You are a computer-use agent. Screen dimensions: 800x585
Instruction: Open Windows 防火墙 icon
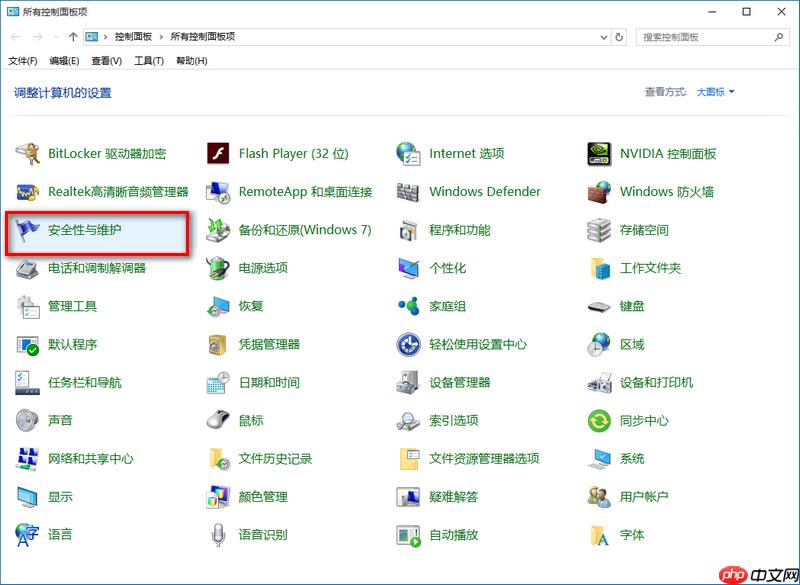click(599, 192)
